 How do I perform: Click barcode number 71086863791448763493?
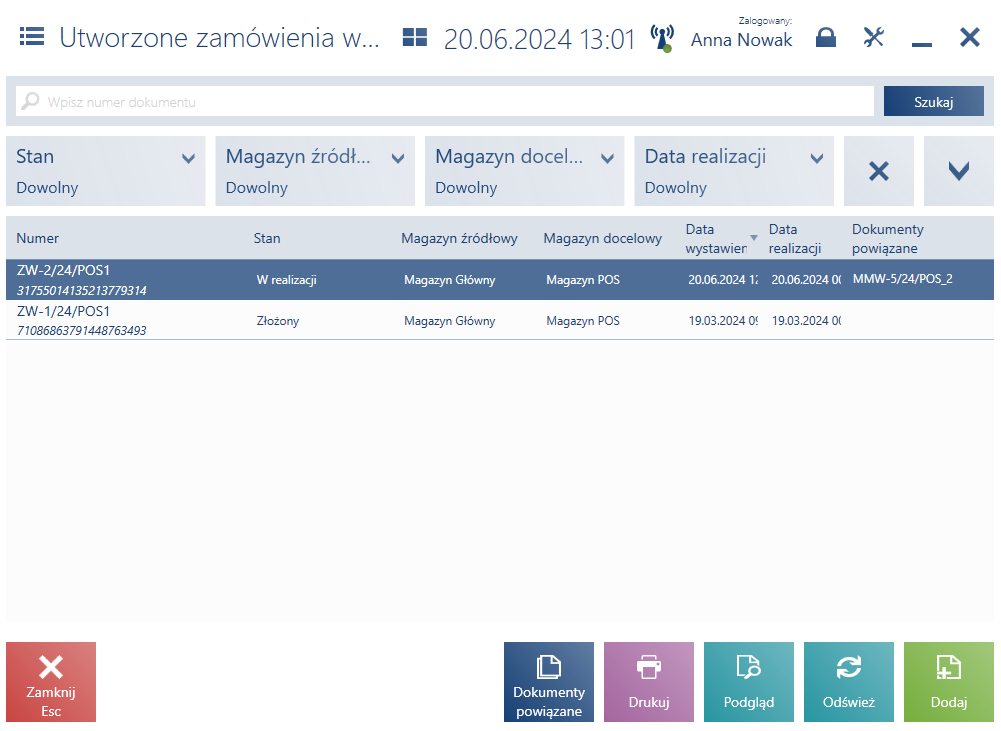[82, 331]
